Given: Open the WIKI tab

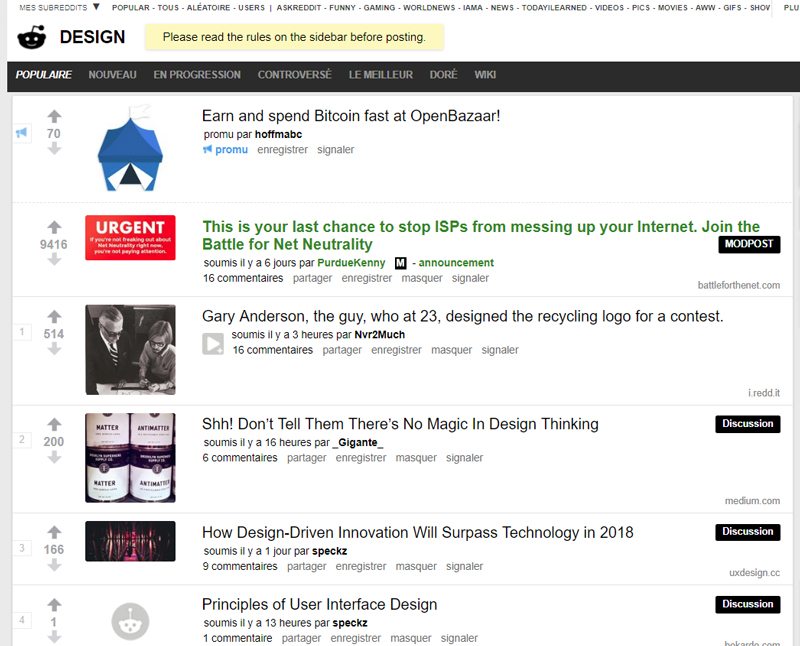Looking at the screenshot, I should [485, 75].
